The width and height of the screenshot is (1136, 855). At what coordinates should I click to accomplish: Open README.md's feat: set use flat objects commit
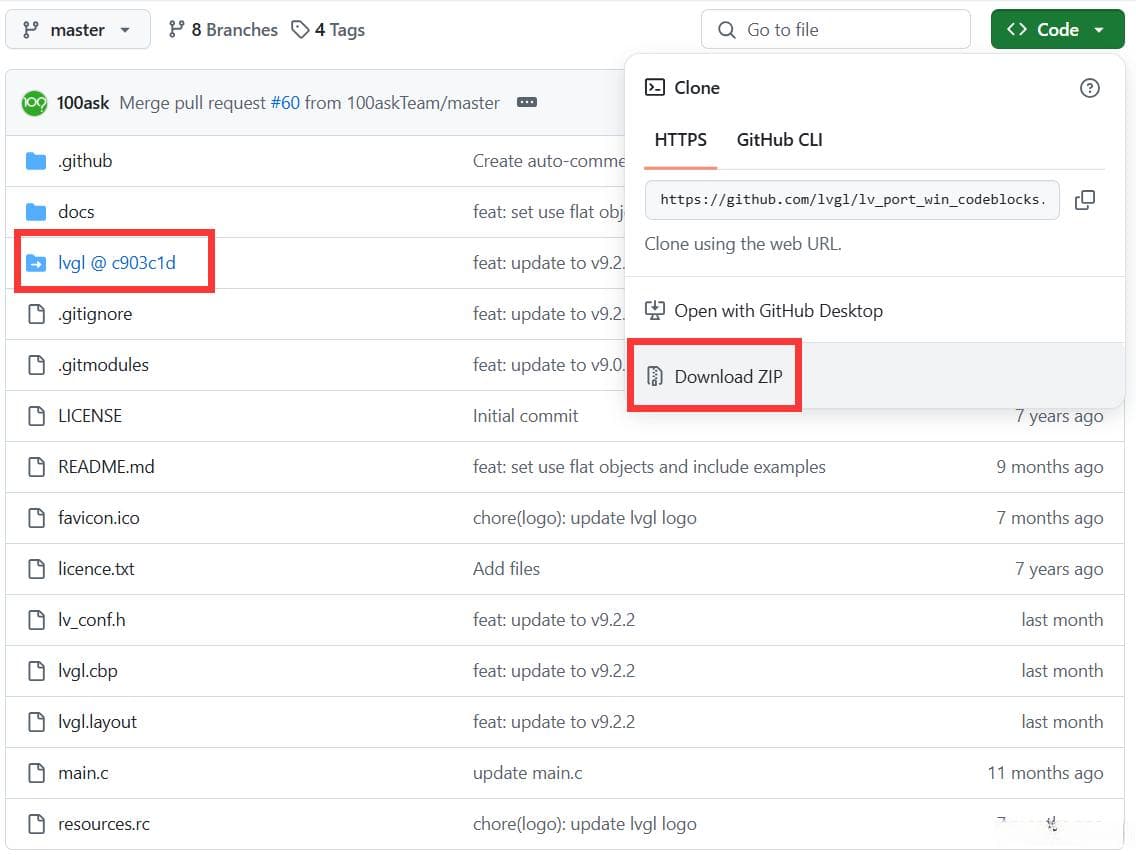pyautogui.click(x=649, y=467)
